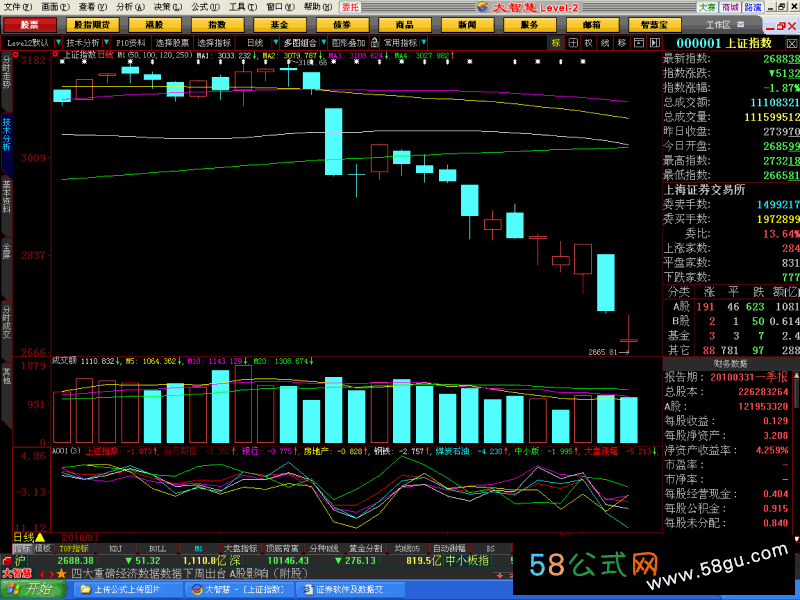Select the 新闻 category button
The image size is (800, 600).
point(467,24)
